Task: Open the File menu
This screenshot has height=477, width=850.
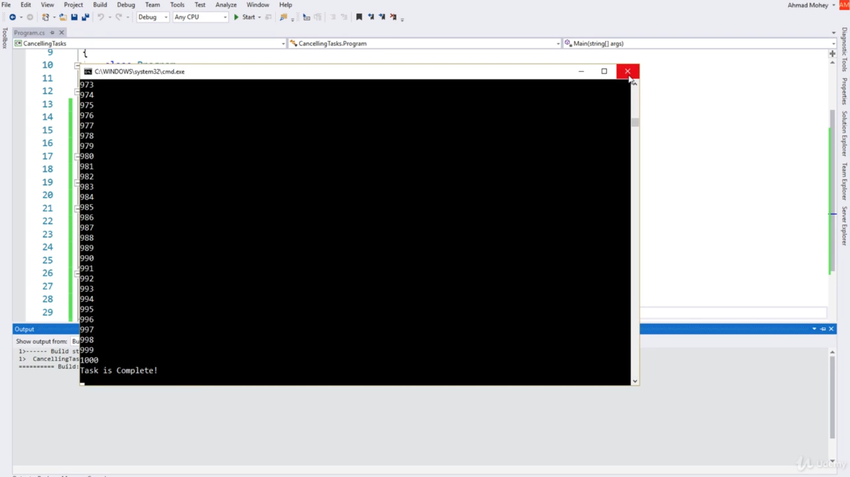Action: tap(6, 5)
